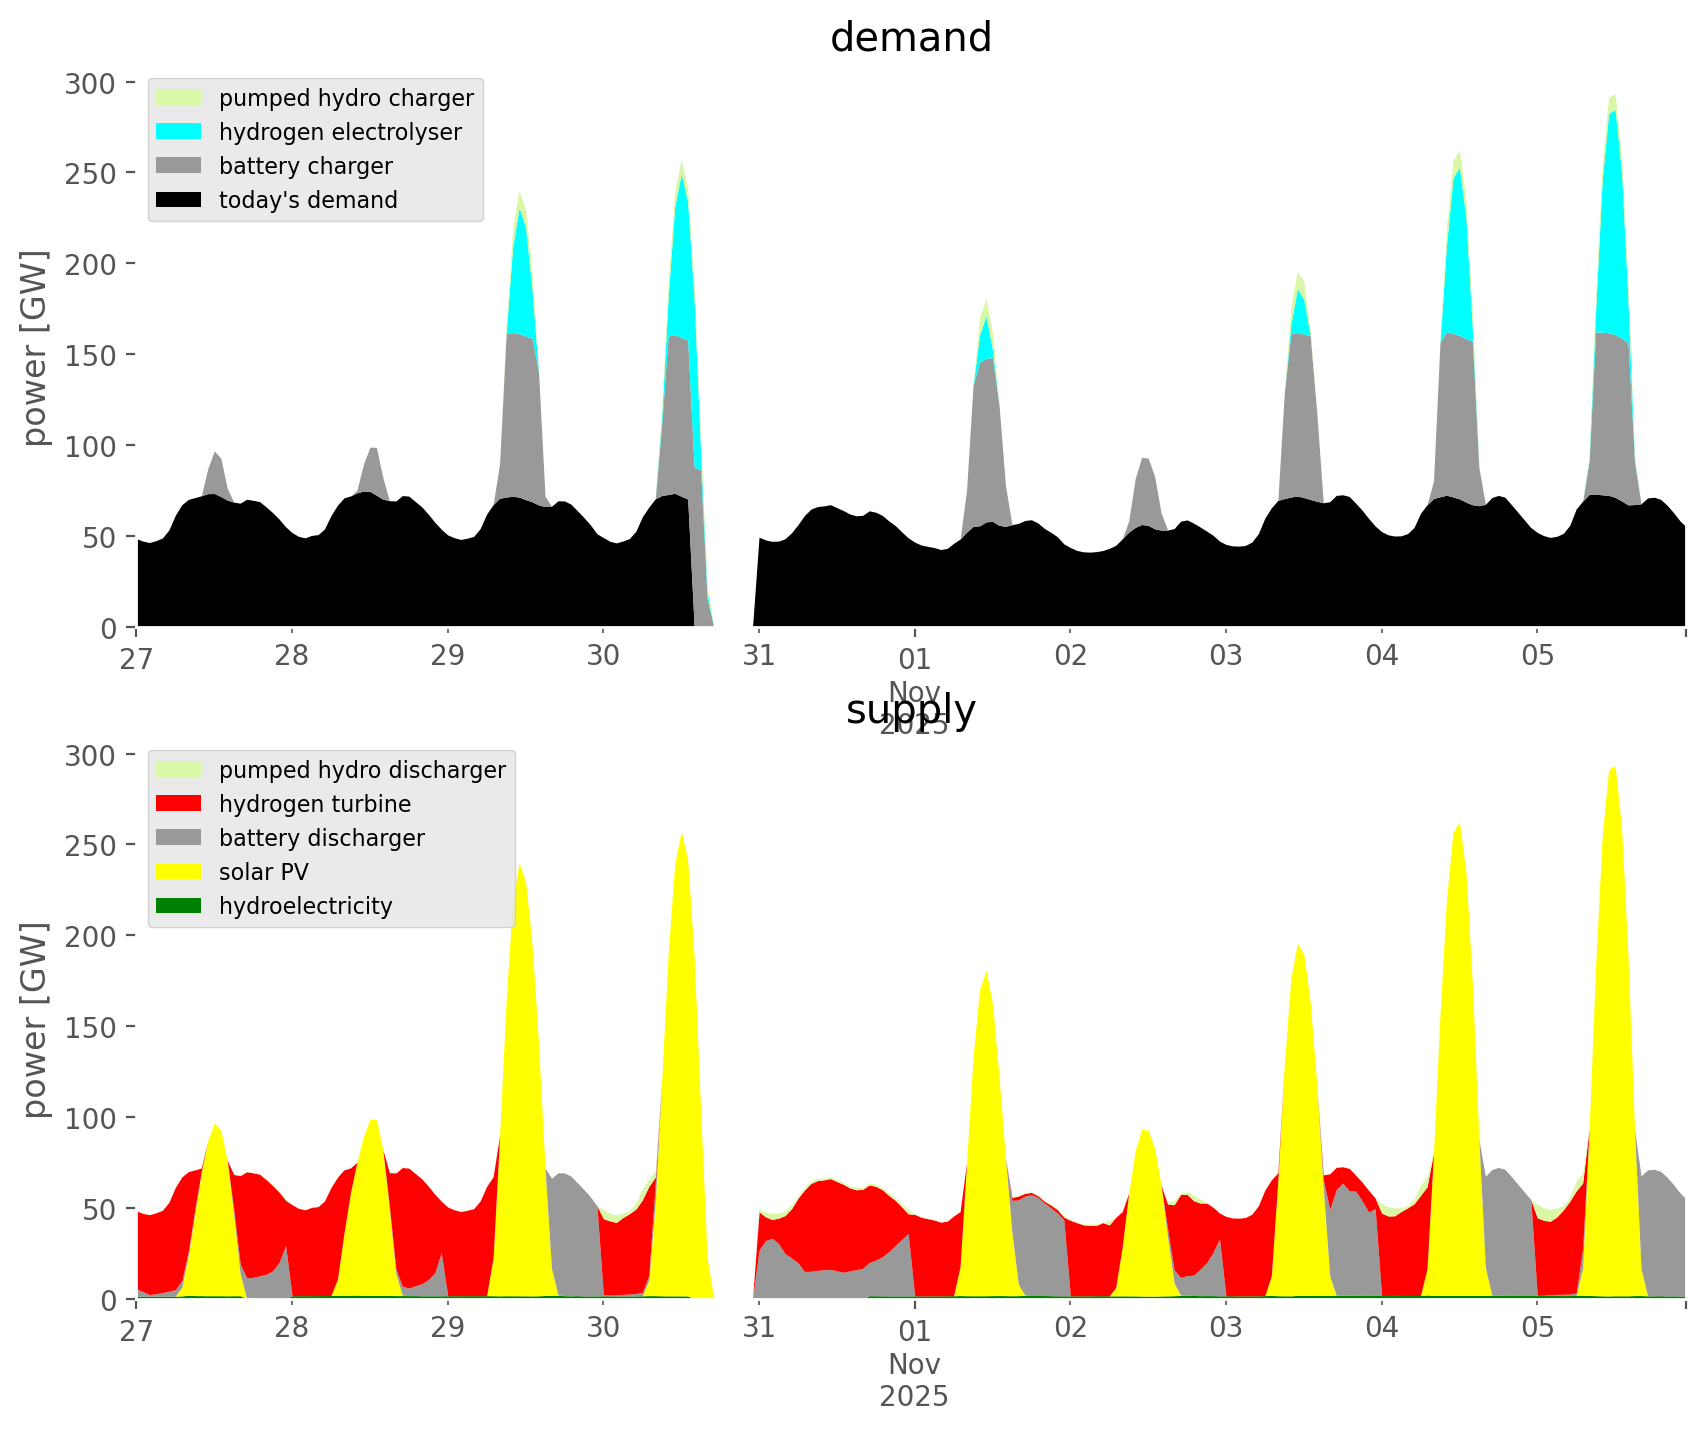Click the "demand" chart title
This screenshot has width=1706, height=1431.
tap(910, 38)
